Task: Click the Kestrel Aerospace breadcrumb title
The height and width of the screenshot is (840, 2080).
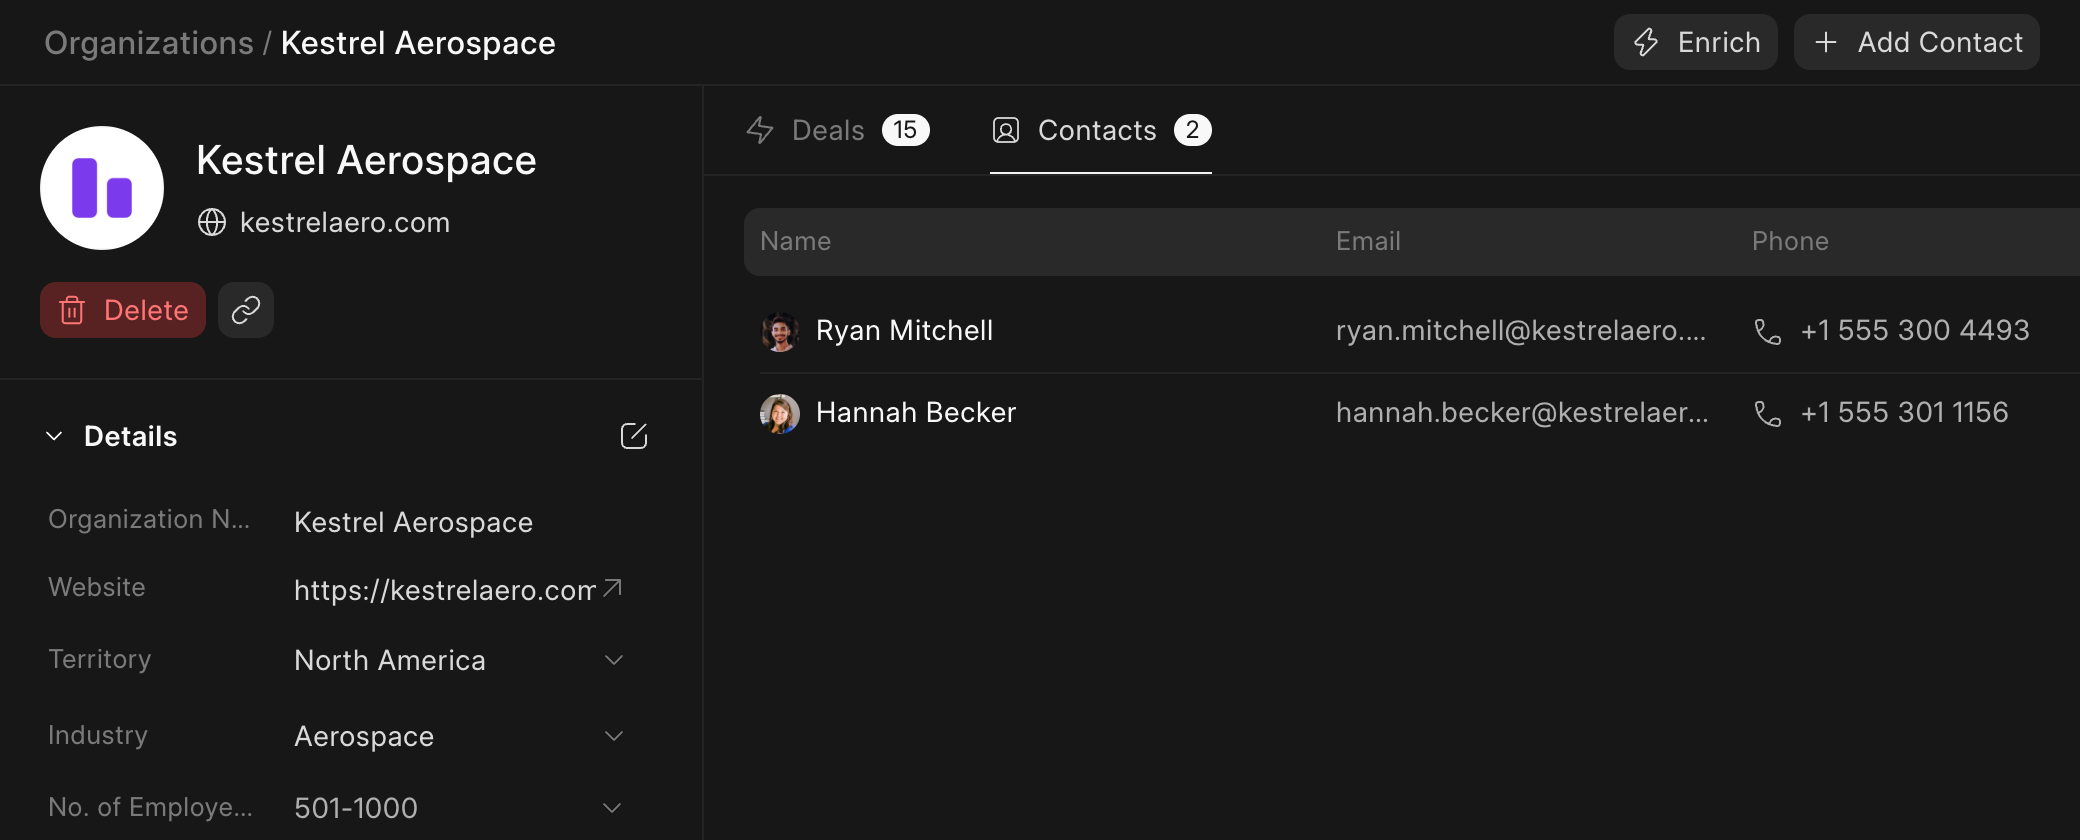Action: (x=418, y=43)
